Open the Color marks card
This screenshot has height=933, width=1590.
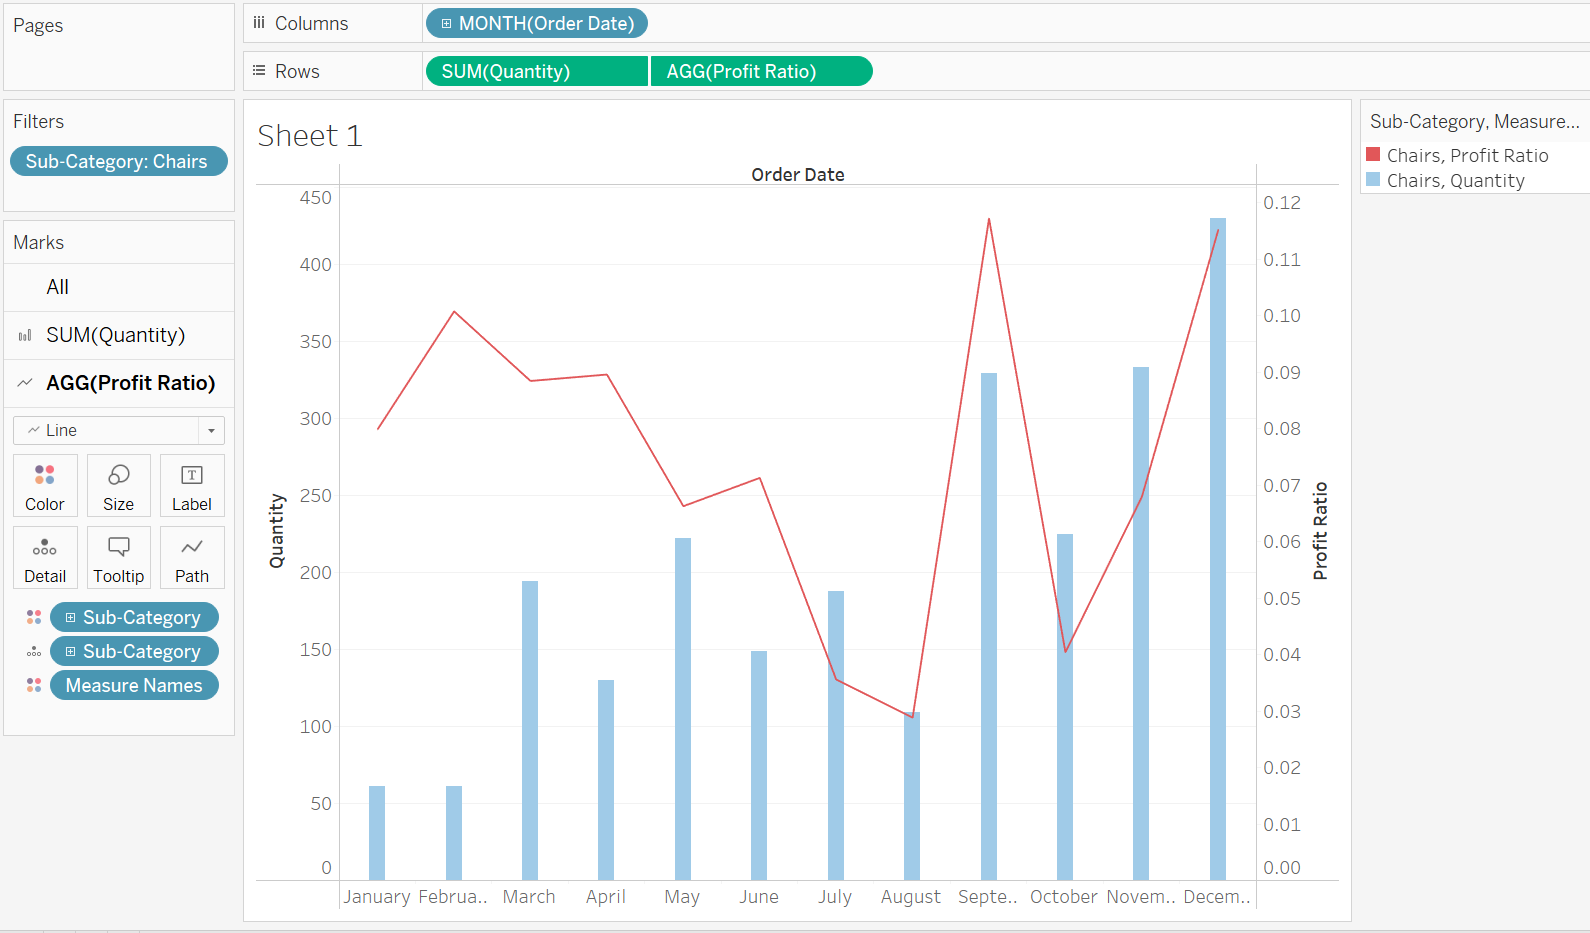point(45,486)
